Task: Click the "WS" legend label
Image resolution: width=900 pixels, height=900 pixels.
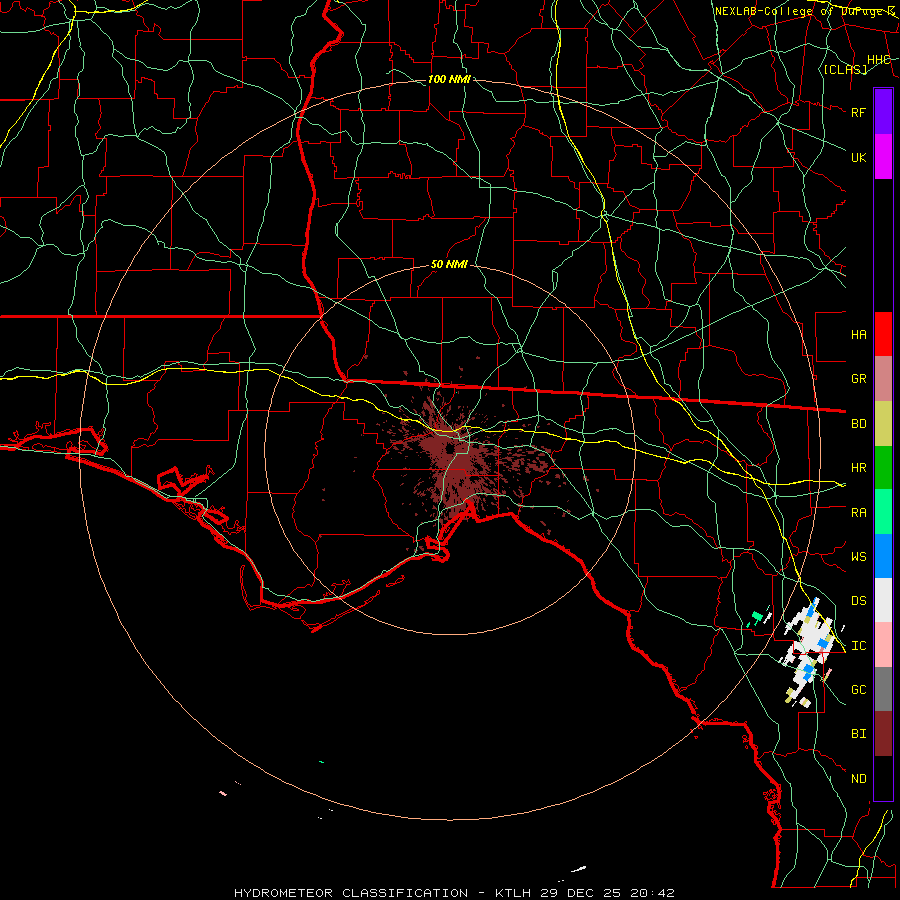Action: (x=858, y=556)
